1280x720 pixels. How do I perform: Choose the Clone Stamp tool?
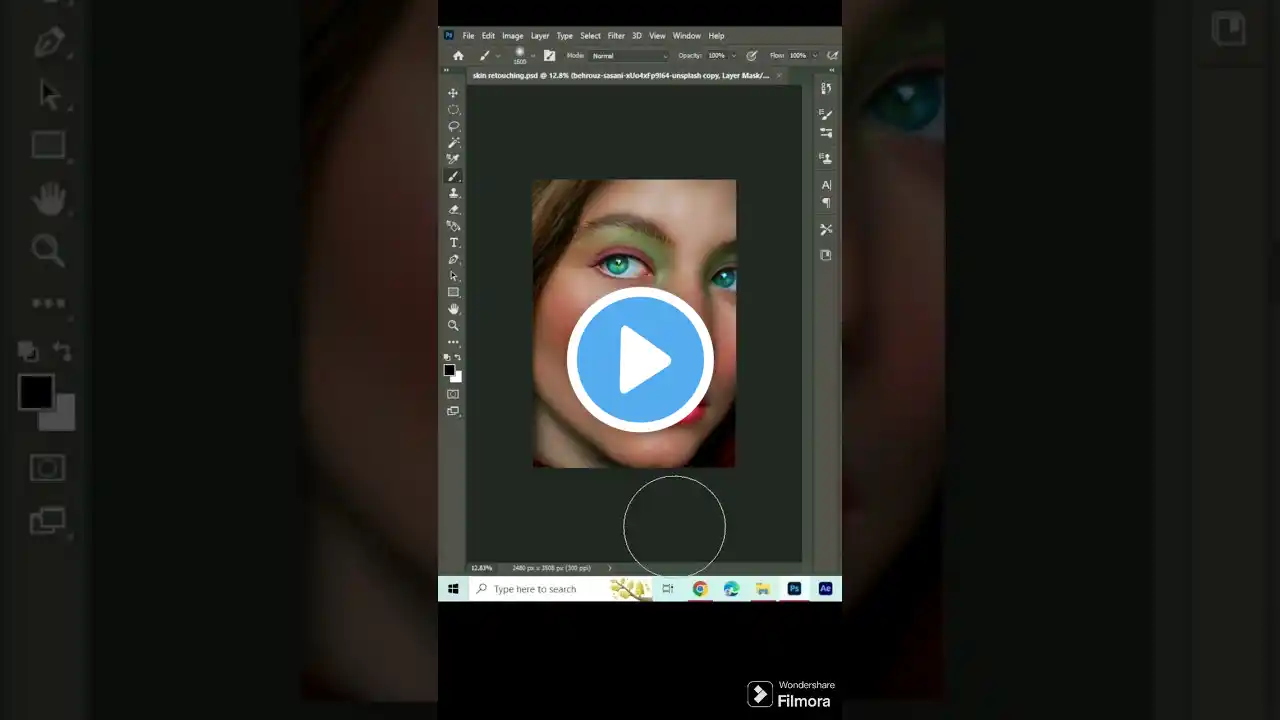(453, 193)
